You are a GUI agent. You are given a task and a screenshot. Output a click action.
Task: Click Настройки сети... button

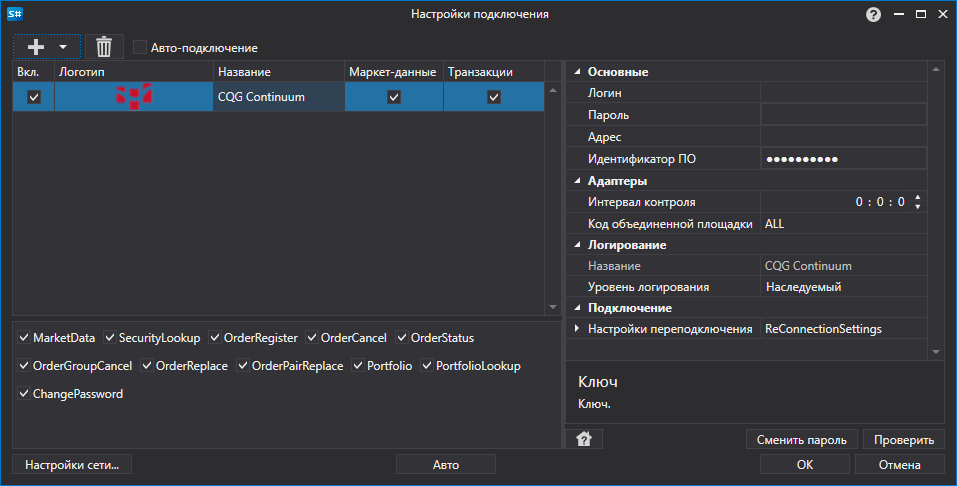click(72, 465)
